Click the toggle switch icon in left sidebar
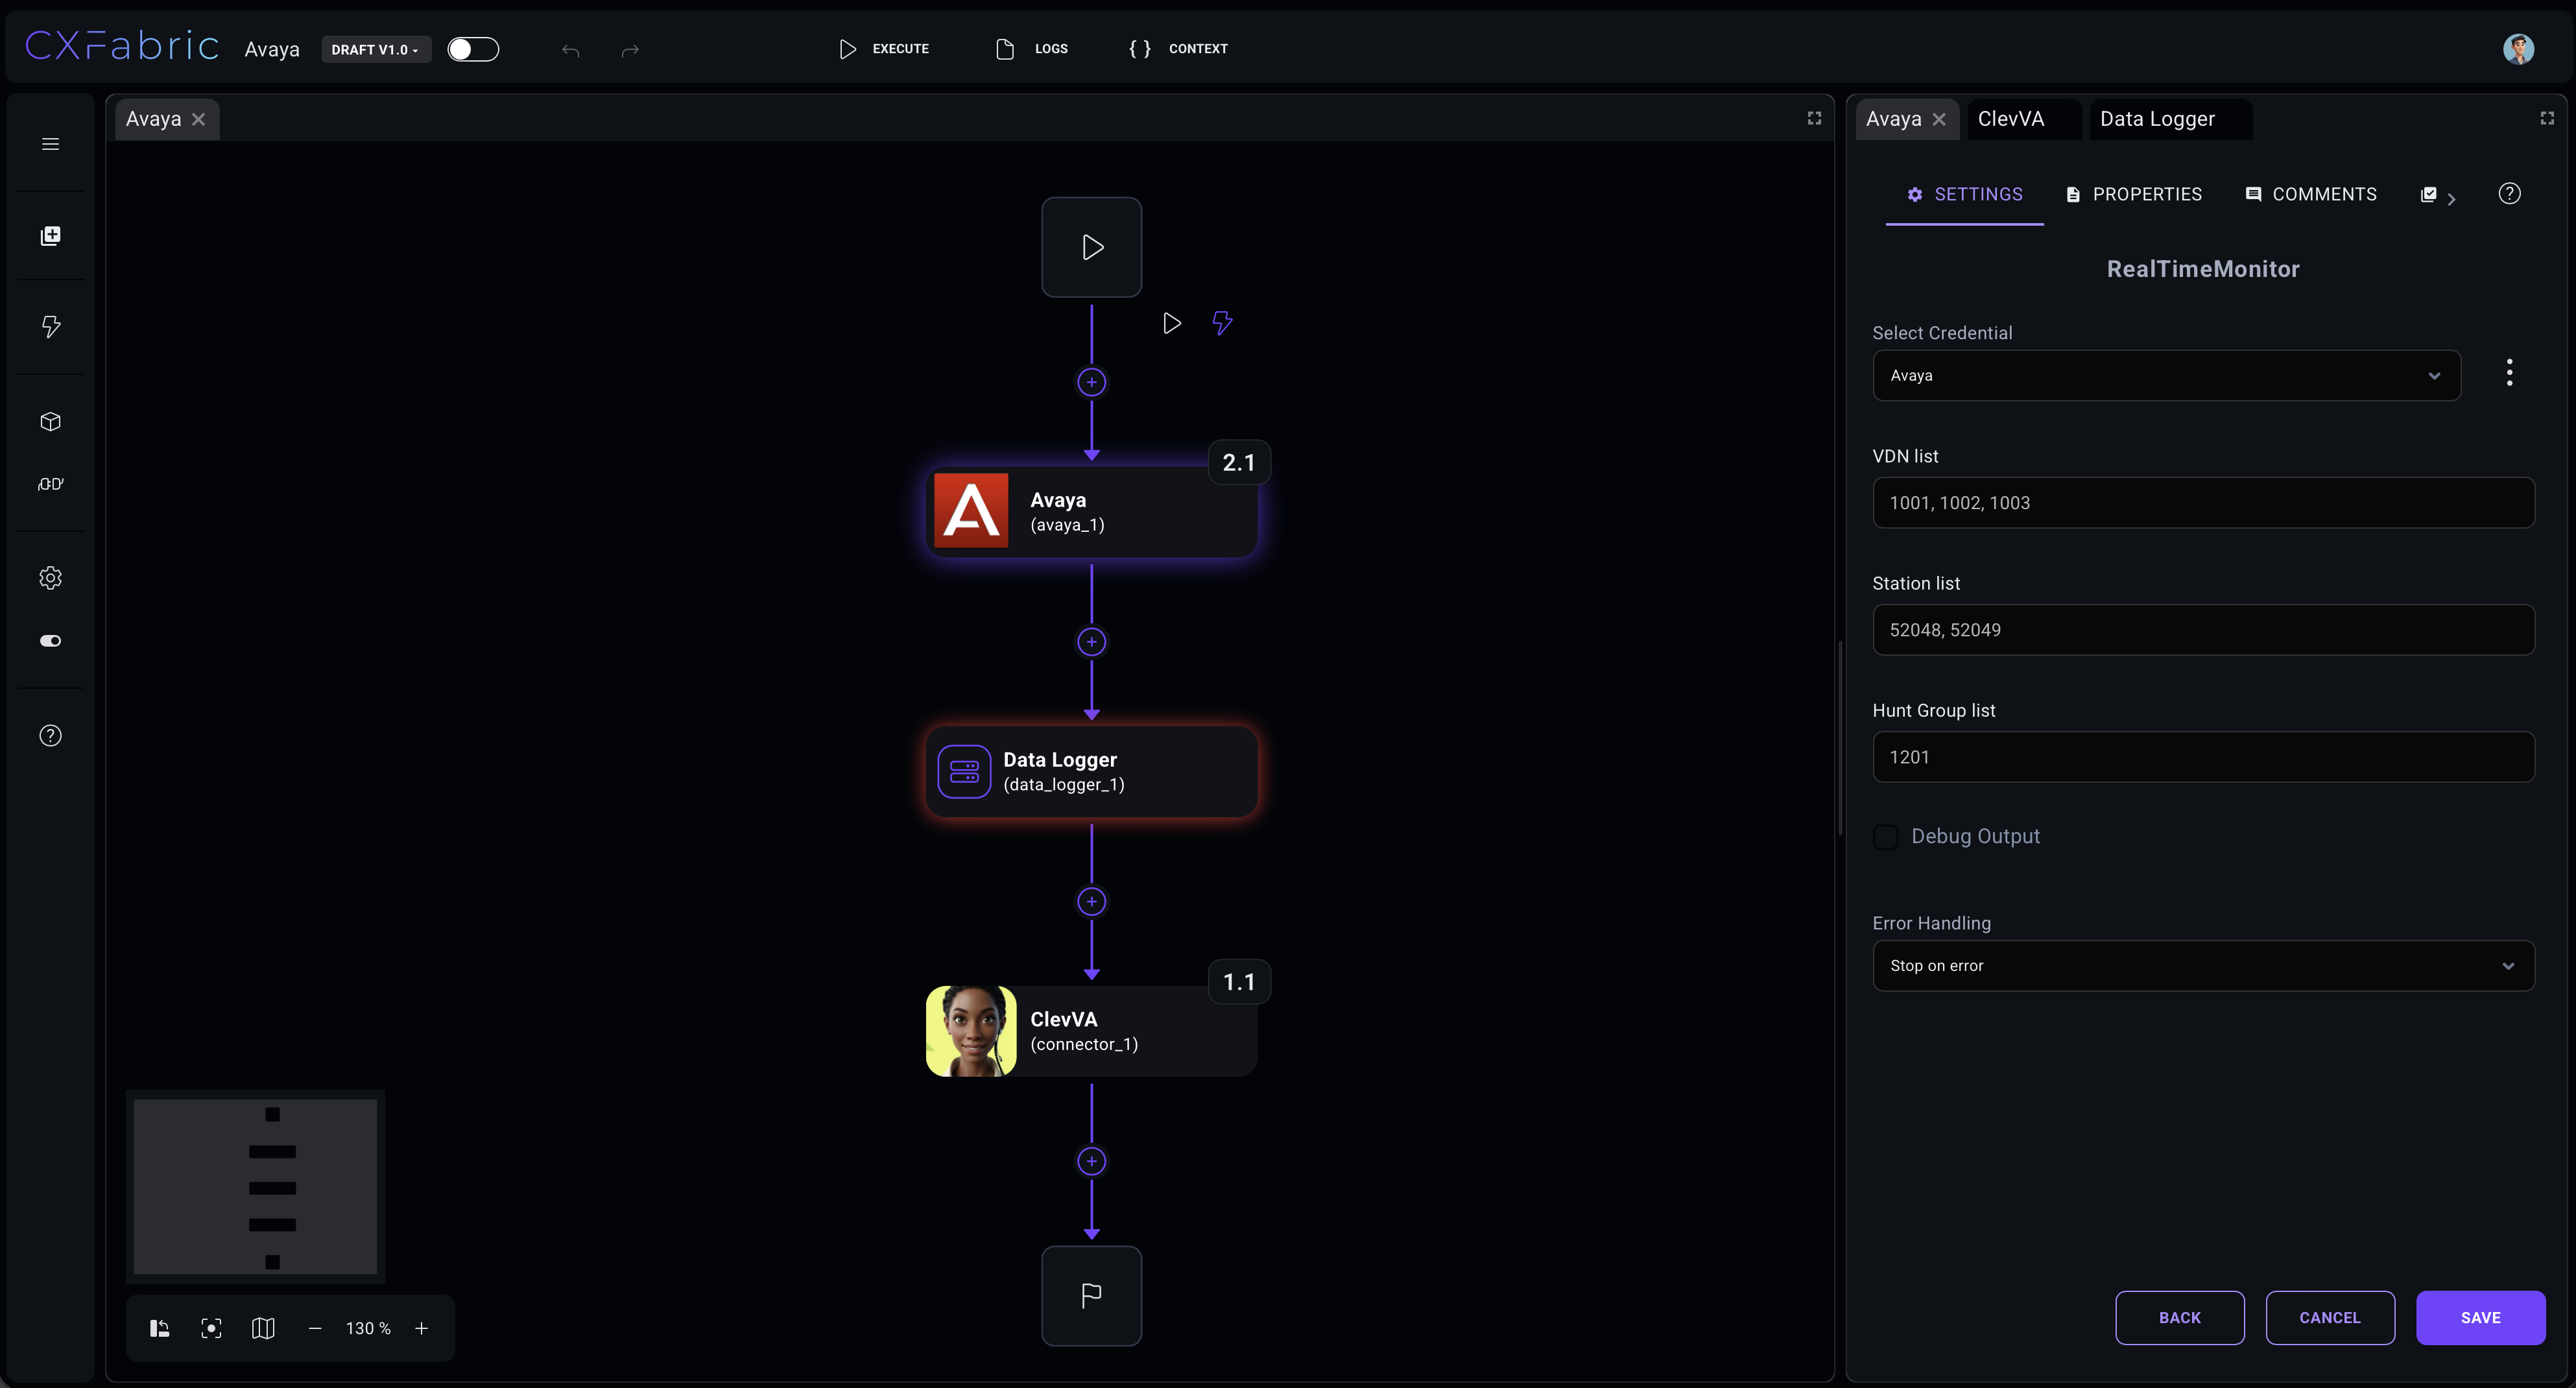Image resolution: width=2576 pixels, height=1388 pixels. pos(50,641)
